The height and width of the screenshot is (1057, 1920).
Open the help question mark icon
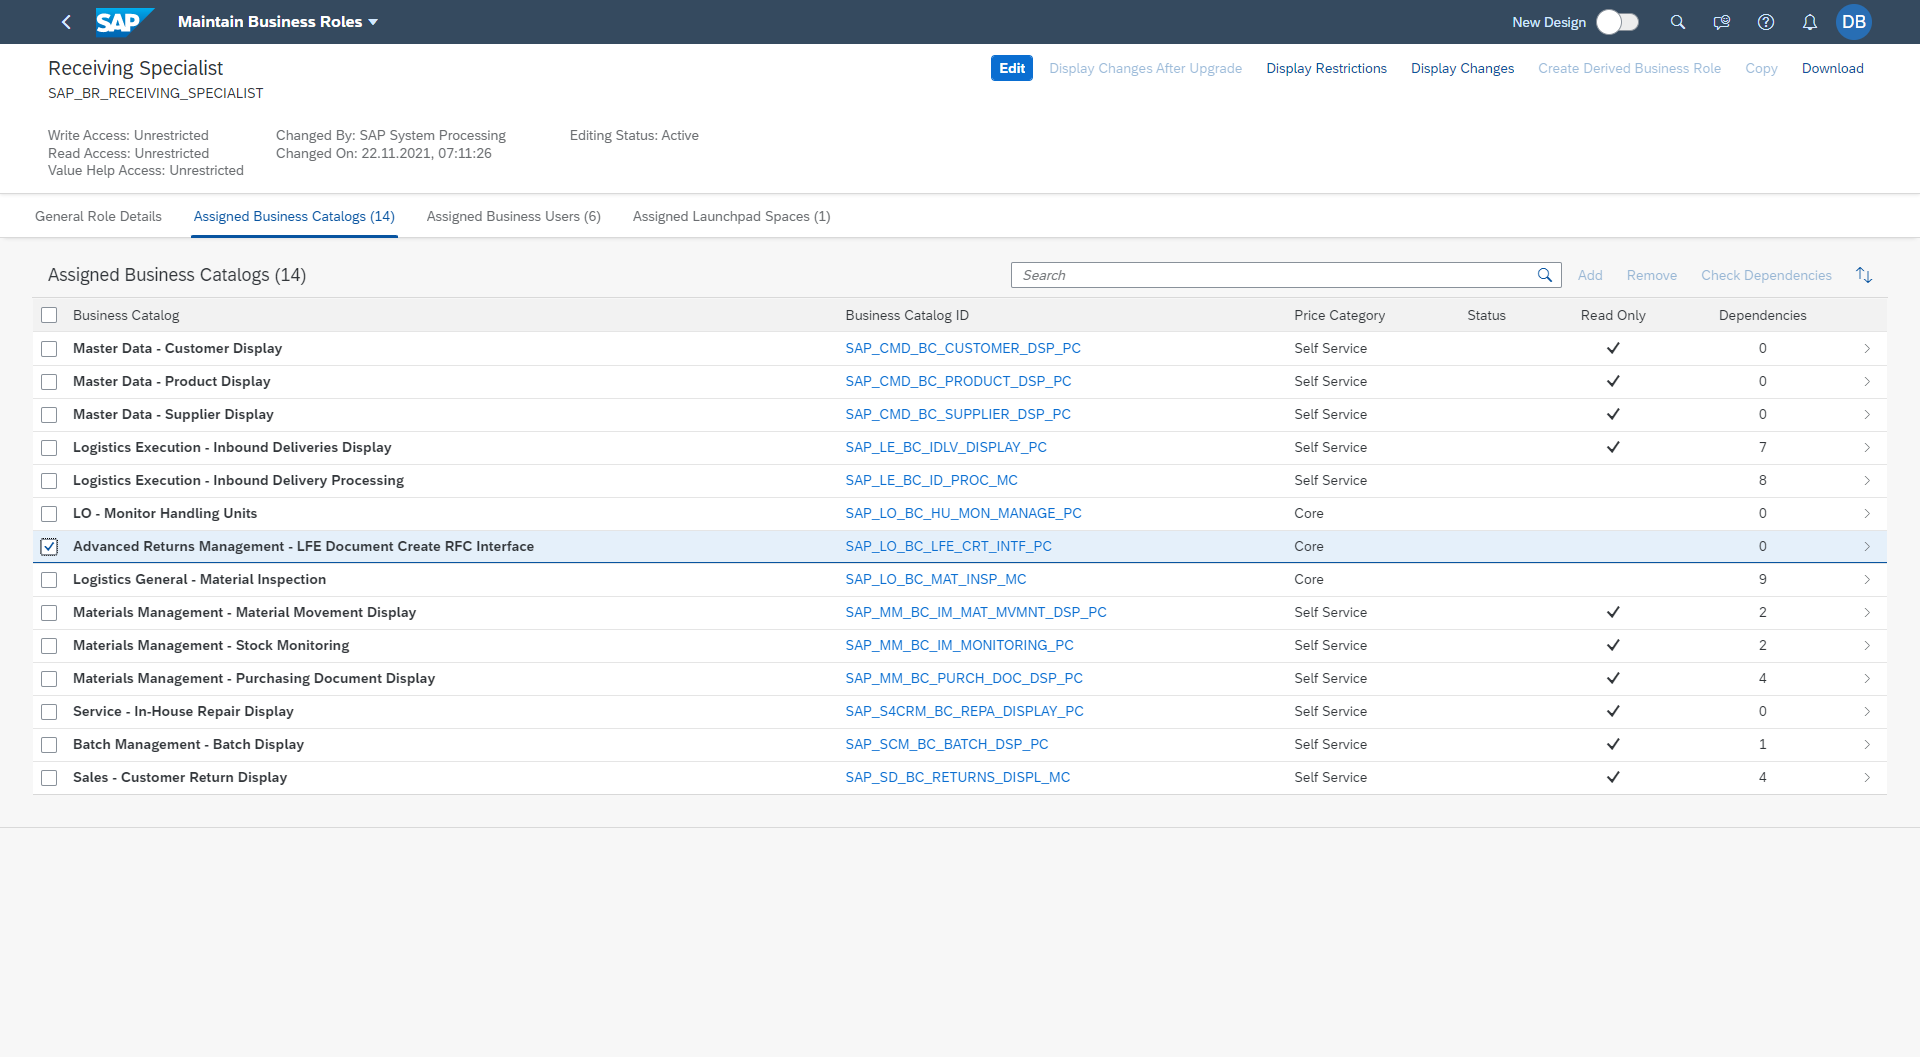[1766, 22]
